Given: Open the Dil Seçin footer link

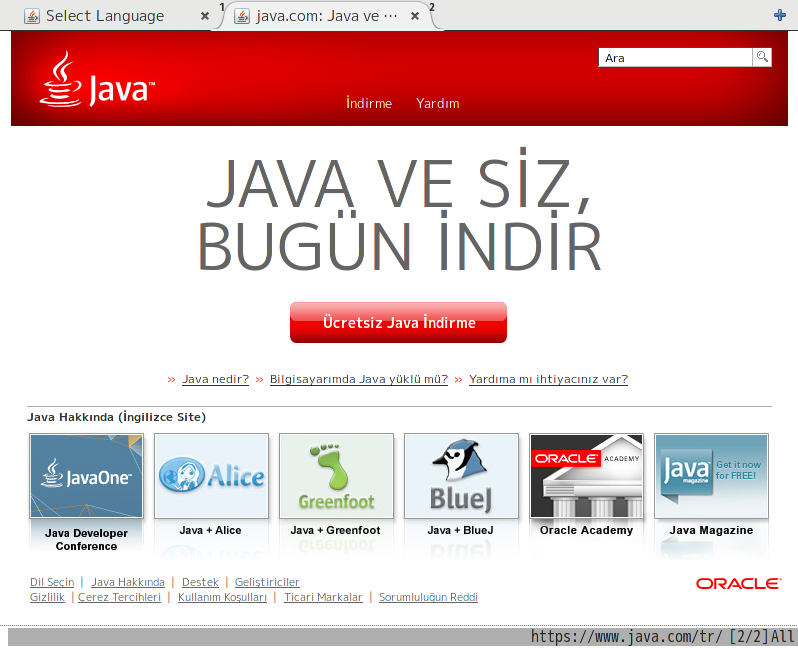Looking at the screenshot, I should click(x=52, y=582).
